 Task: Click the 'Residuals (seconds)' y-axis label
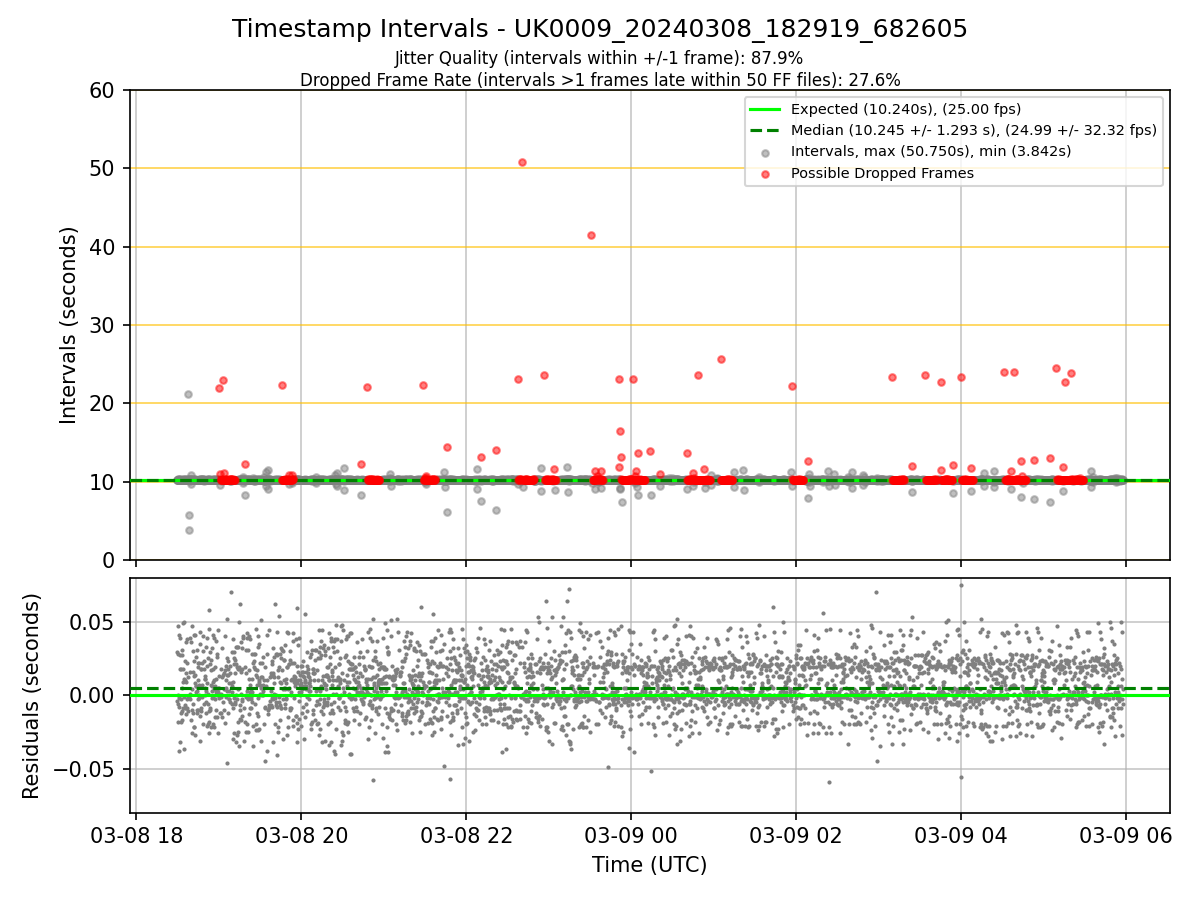coord(32,696)
